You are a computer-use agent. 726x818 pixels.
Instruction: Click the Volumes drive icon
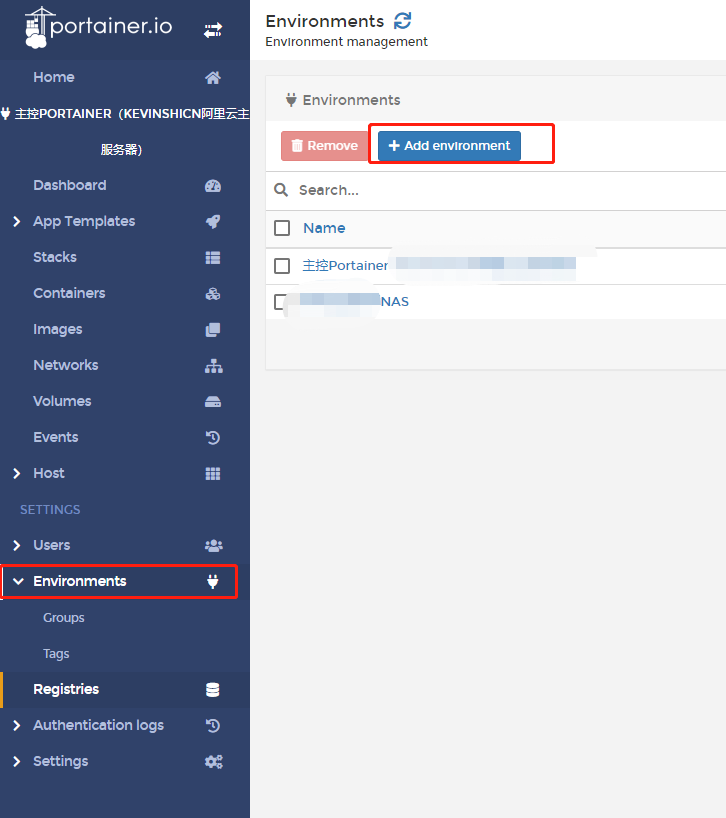click(x=213, y=402)
